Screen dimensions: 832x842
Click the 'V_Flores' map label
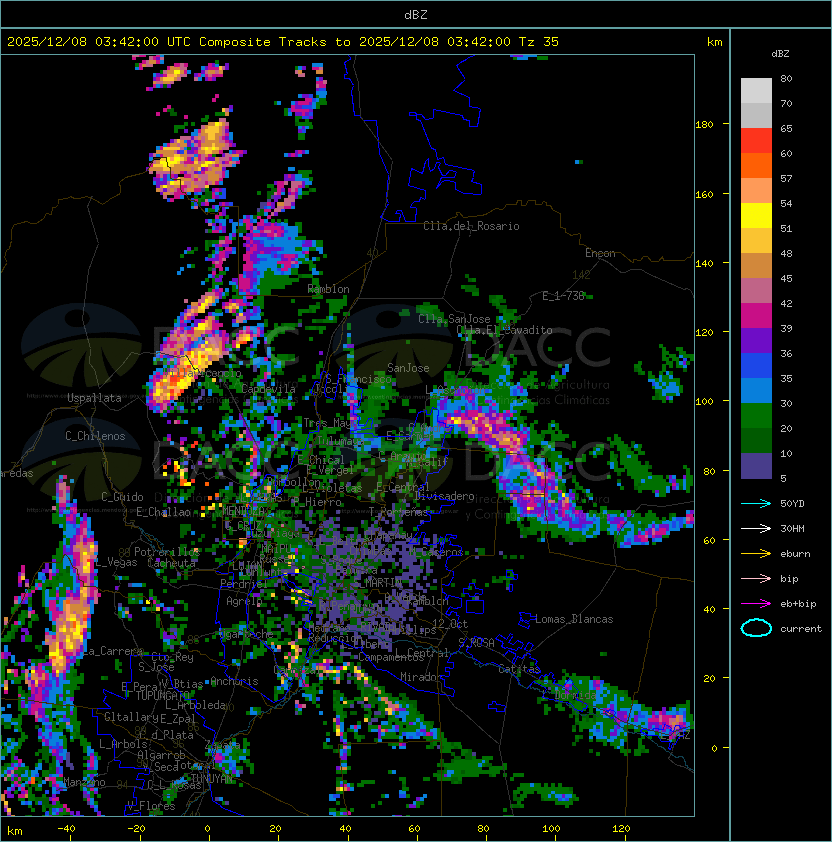[x=151, y=806]
